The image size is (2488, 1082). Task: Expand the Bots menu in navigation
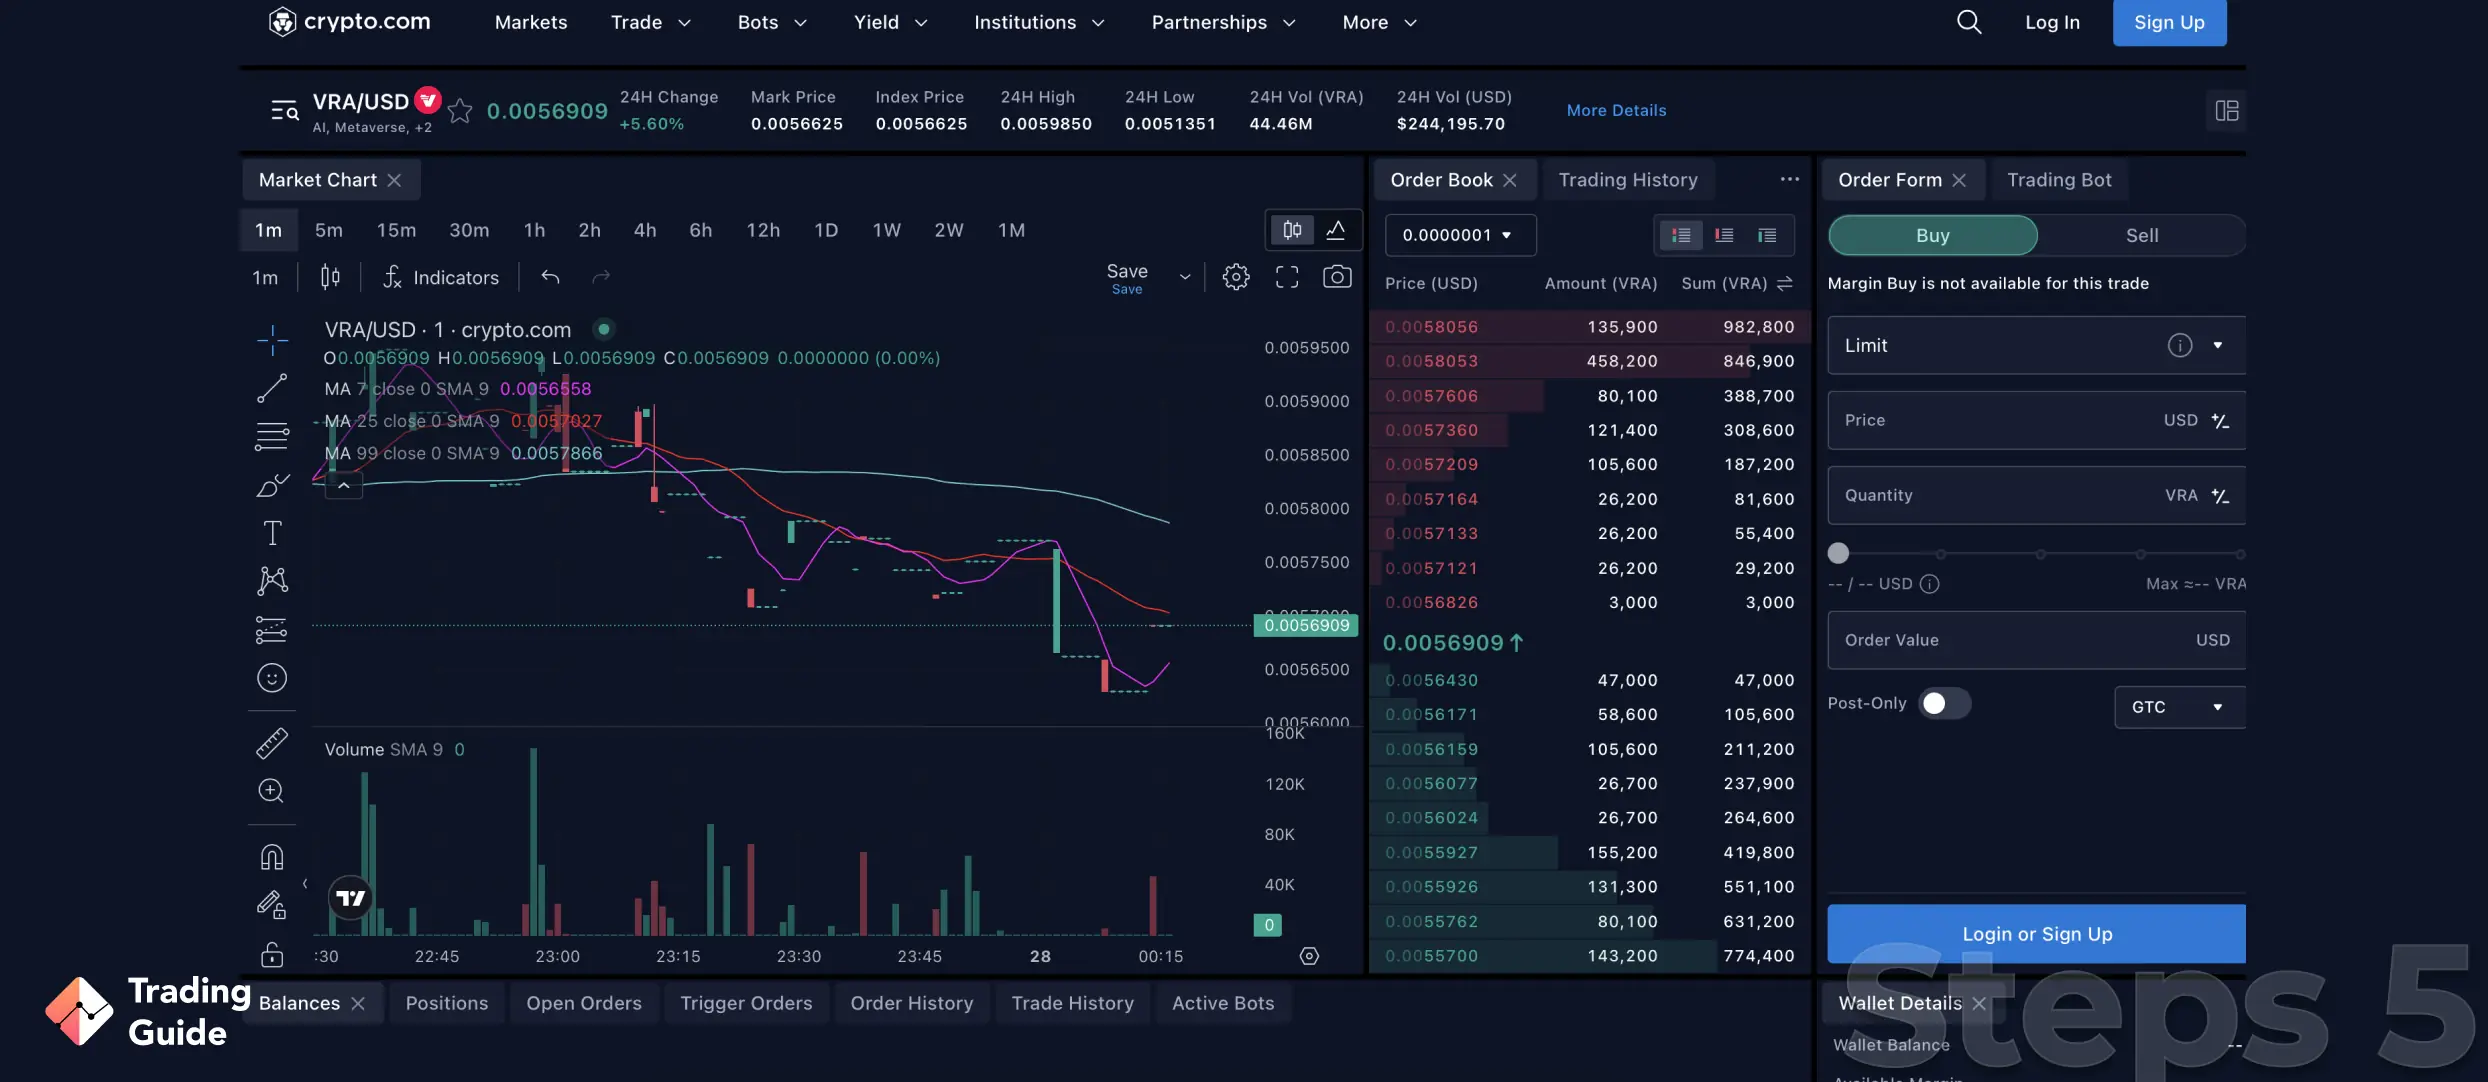pos(772,22)
